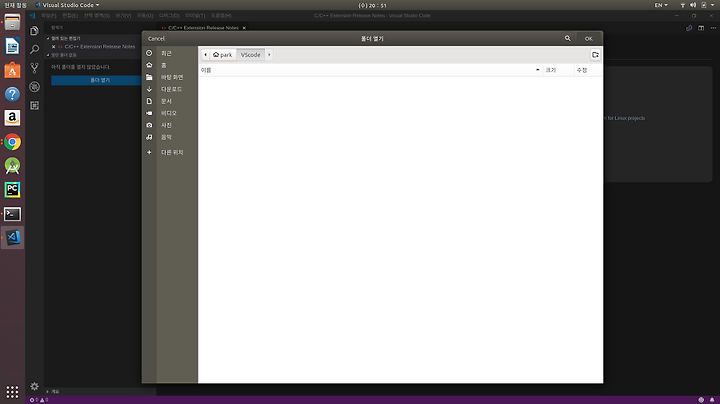Viewport: 720px width, 404px height.
Task: Show applications grid in dock
Action: click(x=12, y=392)
